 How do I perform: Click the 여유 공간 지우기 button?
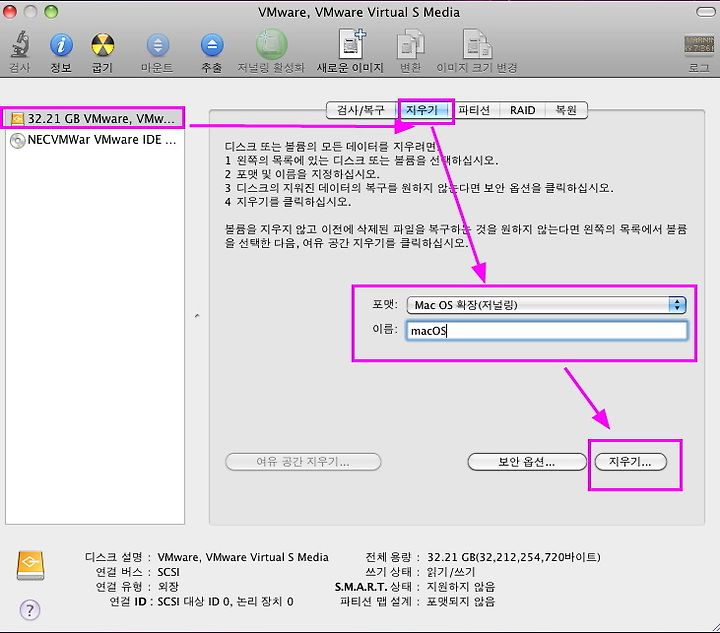coord(303,462)
